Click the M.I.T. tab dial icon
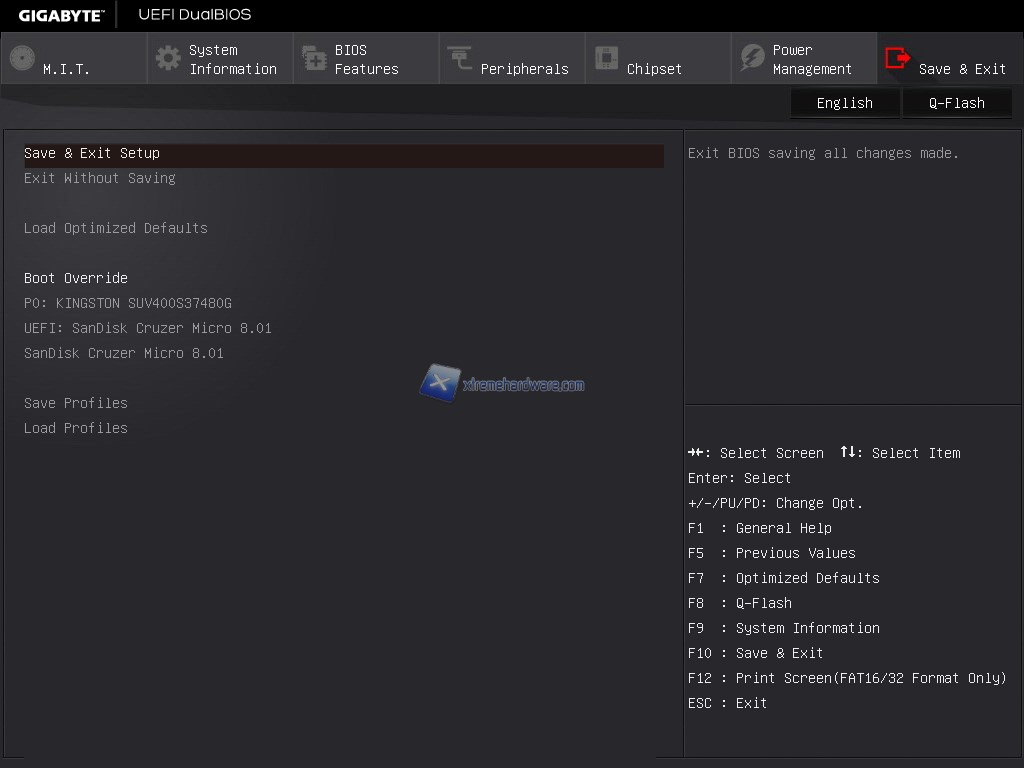The image size is (1024, 768). (22, 58)
